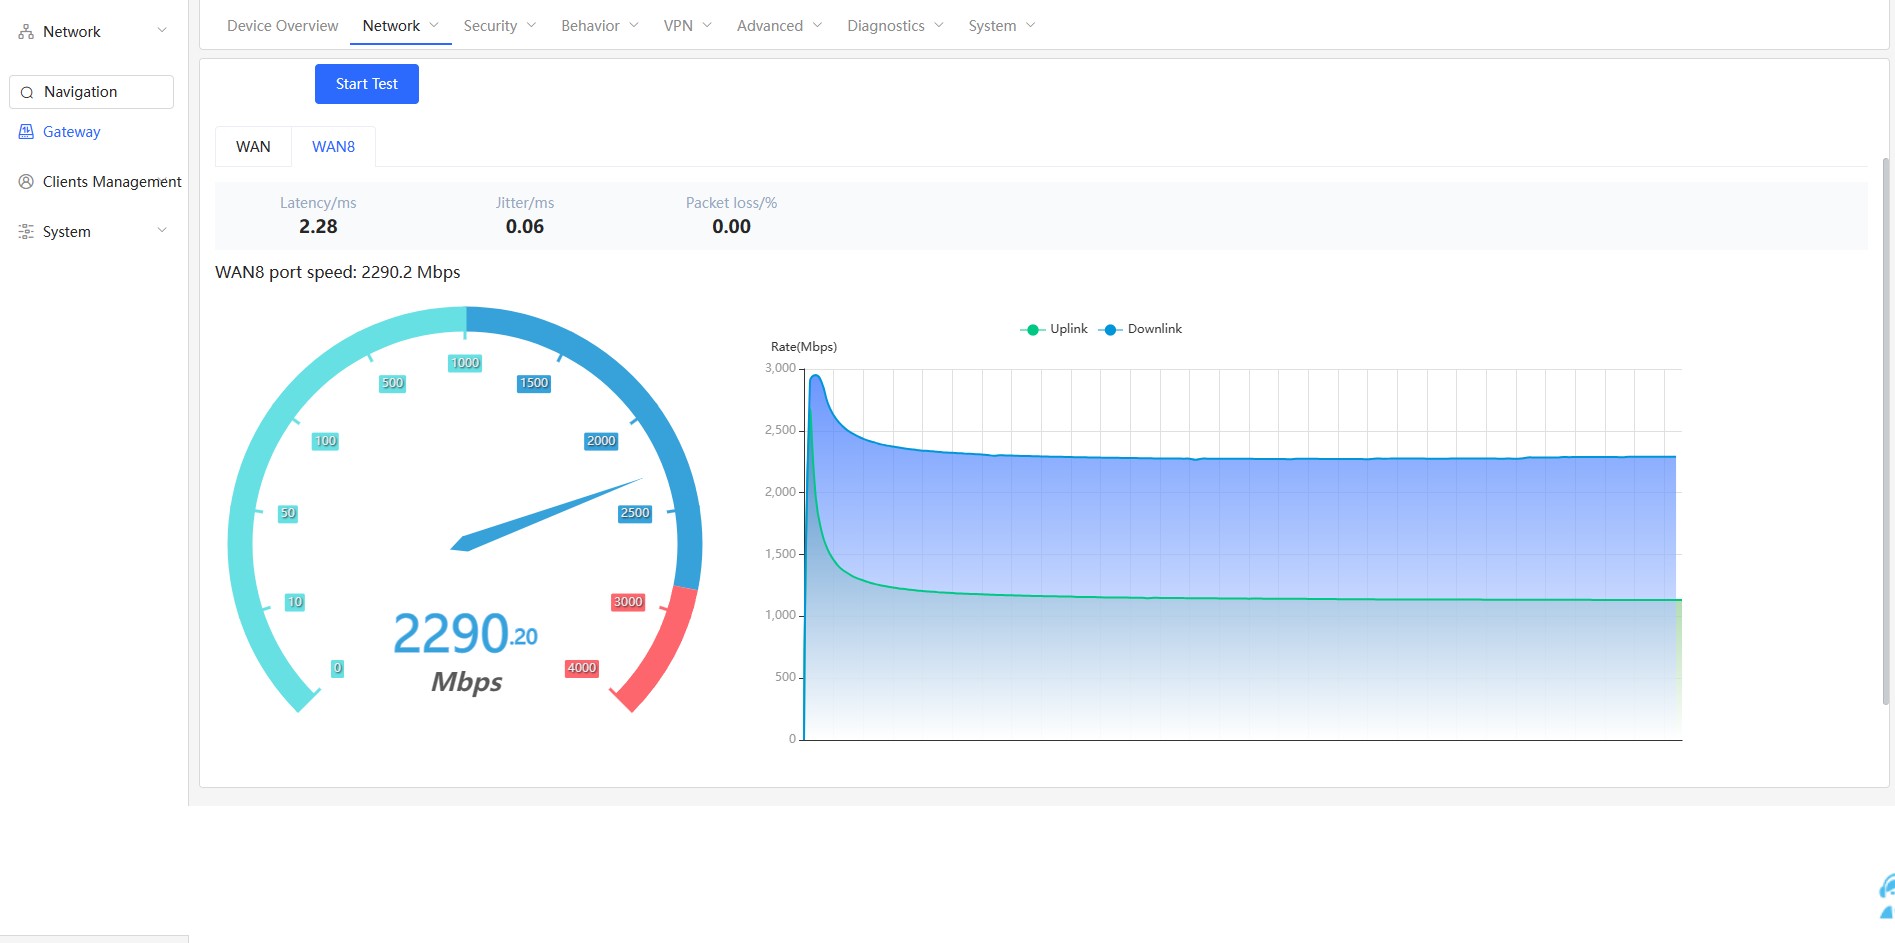Screen dimensions: 1895x943
Task: Click the Latency value 2.28
Action: point(318,227)
